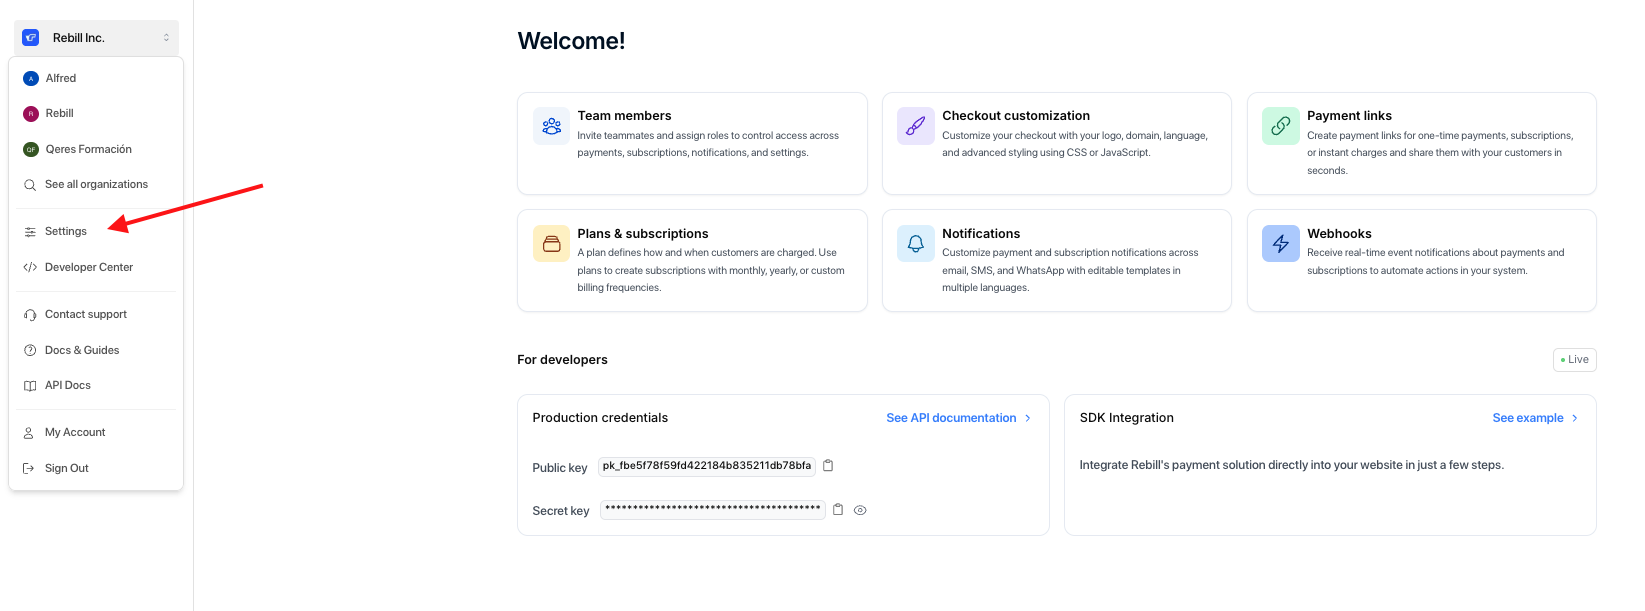Open the Notifications card
This screenshot has width=1645, height=611.
[1057, 260]
